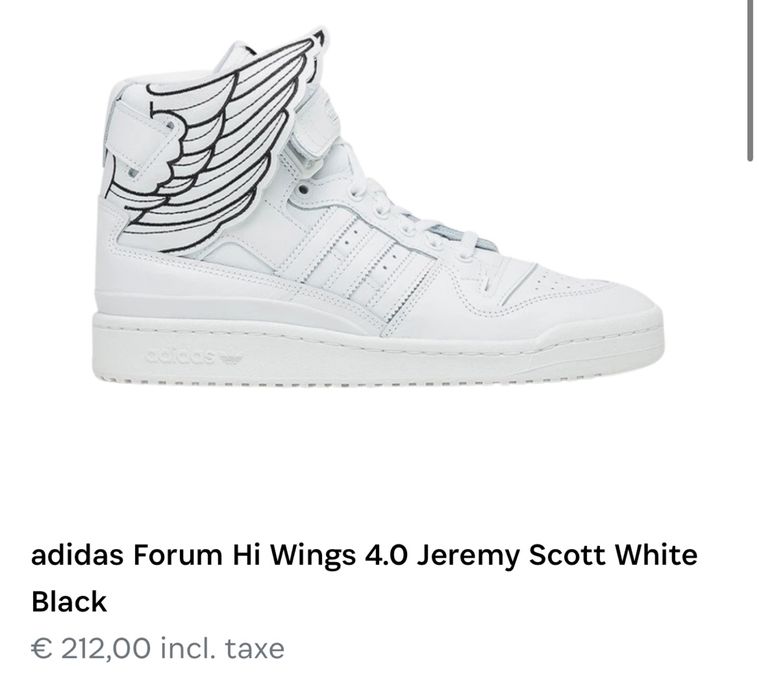Click the empty white area under the shoe

(x=380, y=460)
